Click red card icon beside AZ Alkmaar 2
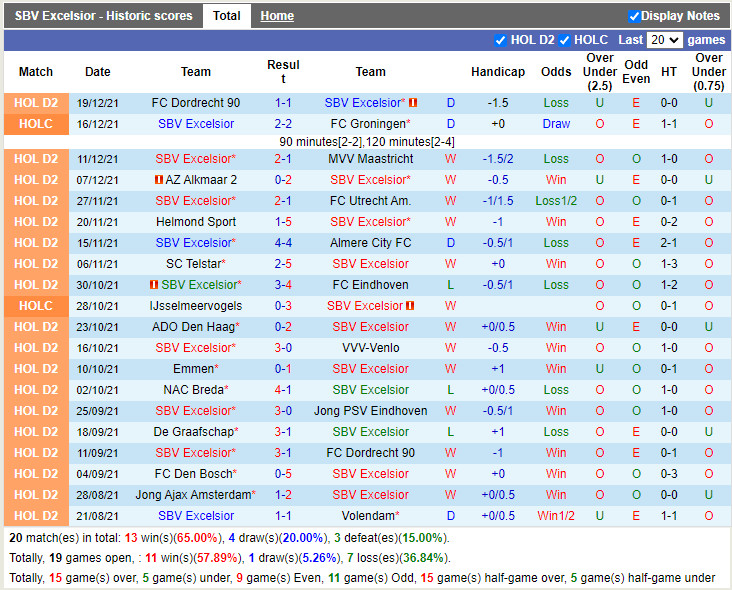This screenshot has width=732, height=590. point(159,179)
